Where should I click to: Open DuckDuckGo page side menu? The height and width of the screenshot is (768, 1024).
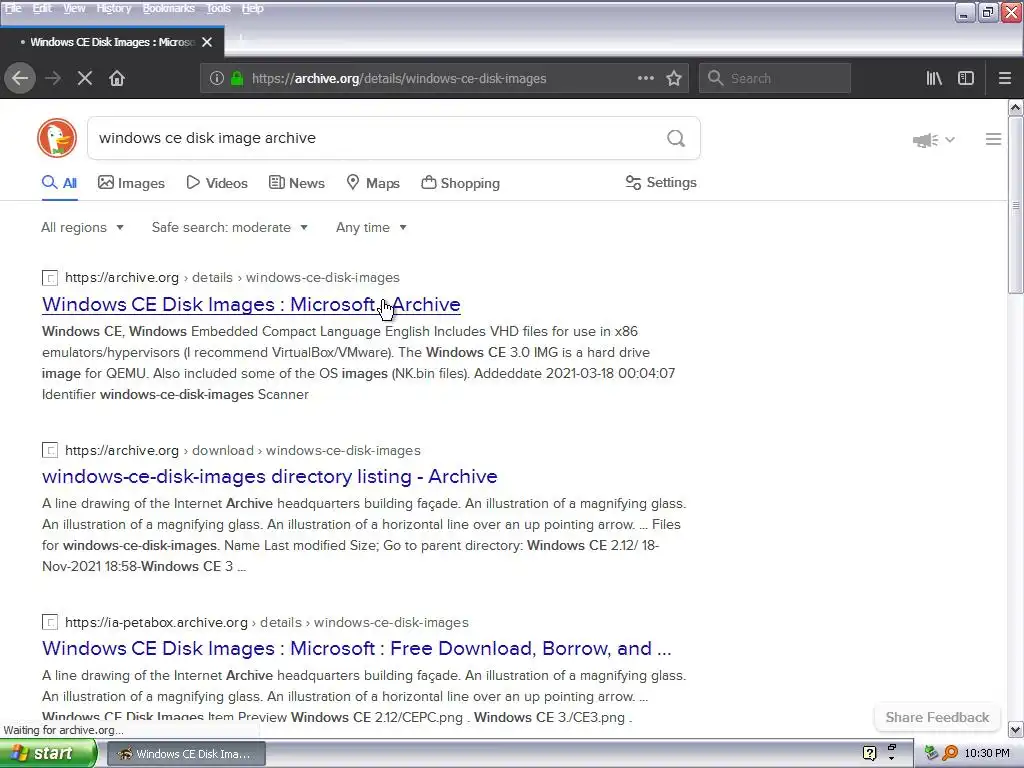pyautogui.click(x=993, y=139)
